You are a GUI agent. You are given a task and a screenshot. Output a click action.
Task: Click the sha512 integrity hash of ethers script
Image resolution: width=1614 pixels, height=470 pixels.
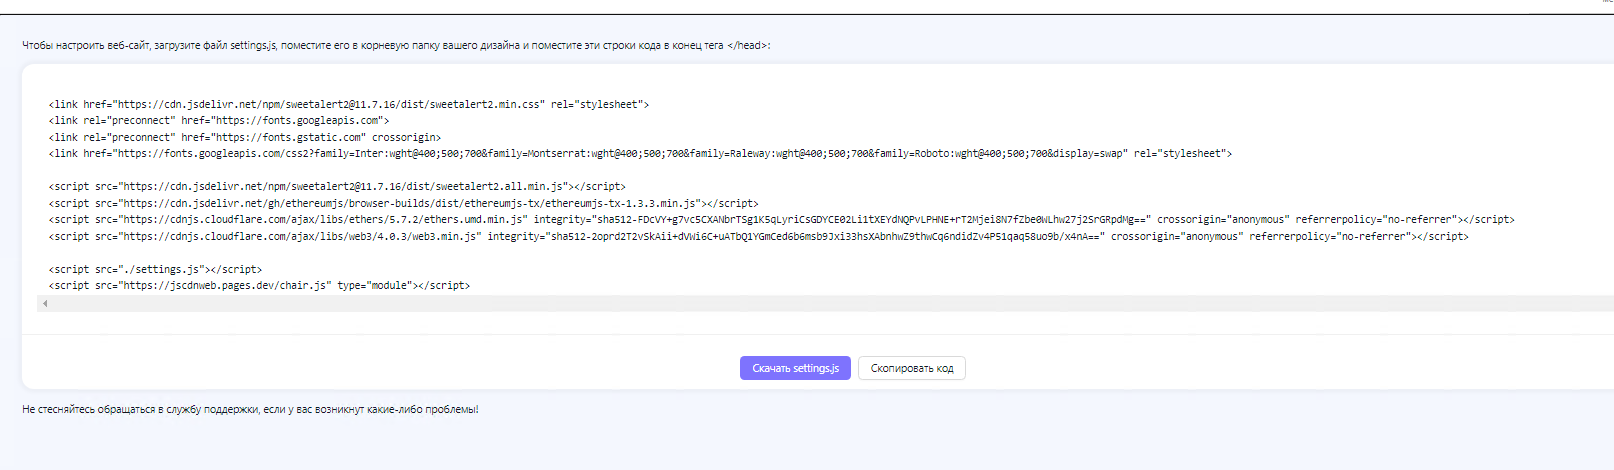tap(870, 219)
